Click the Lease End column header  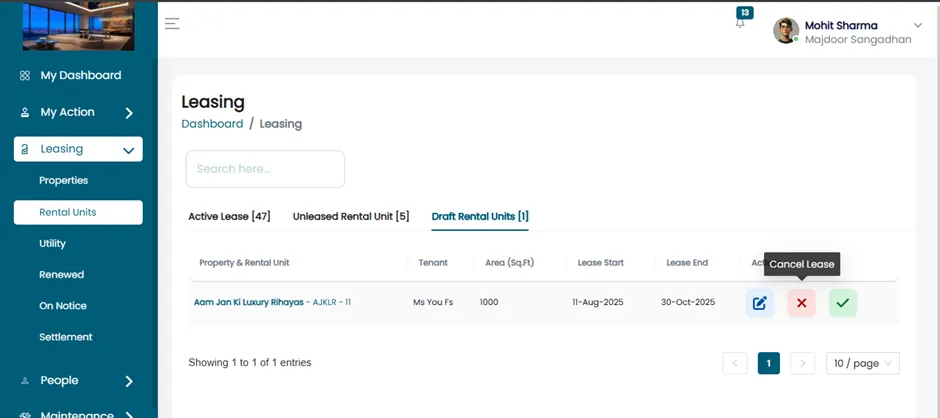[687, 263]
